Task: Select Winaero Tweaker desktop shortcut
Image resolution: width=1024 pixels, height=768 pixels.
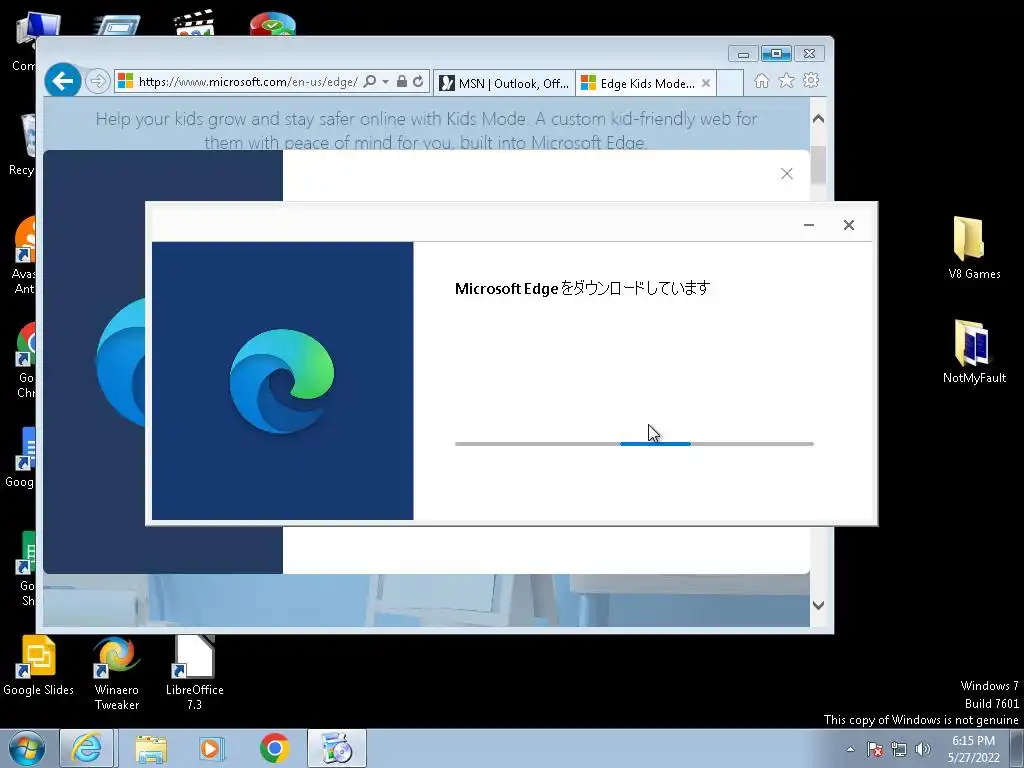Action: tap(117, 673)
